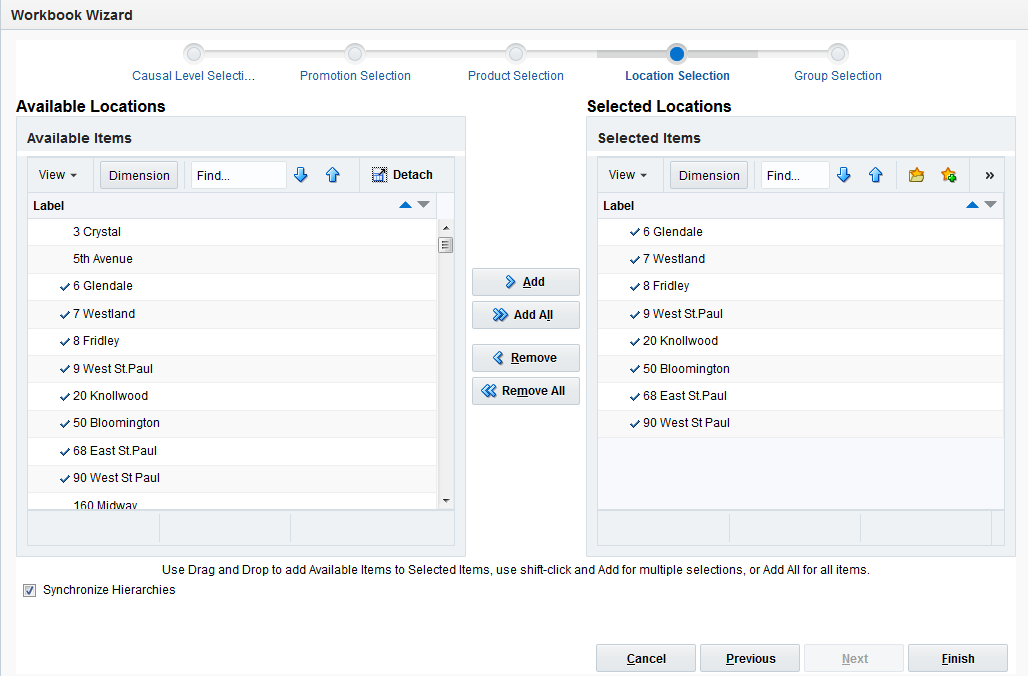Click Find Previous up arrow in Selected Items
This screenshot has height=676, width=1028.
[876, 175]
